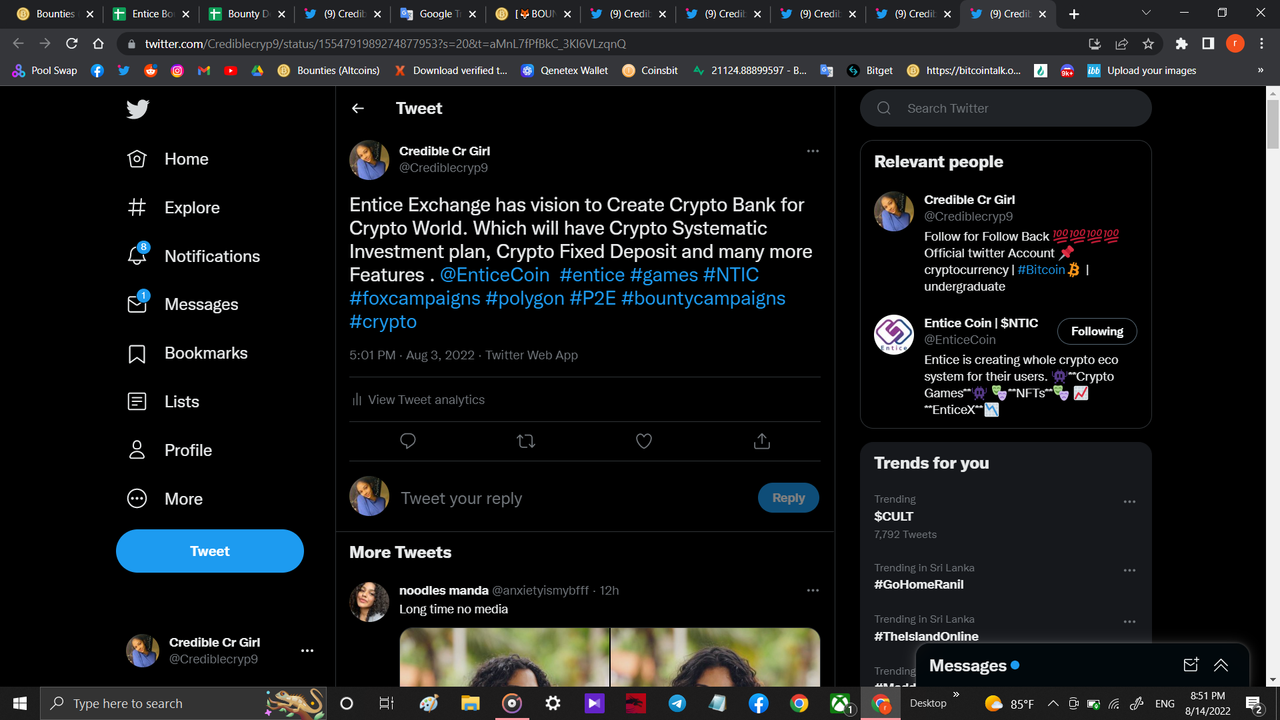1280x720 pixels.
Task: Click the reply bubble icon under the tweet
Action: pos(407,440)
